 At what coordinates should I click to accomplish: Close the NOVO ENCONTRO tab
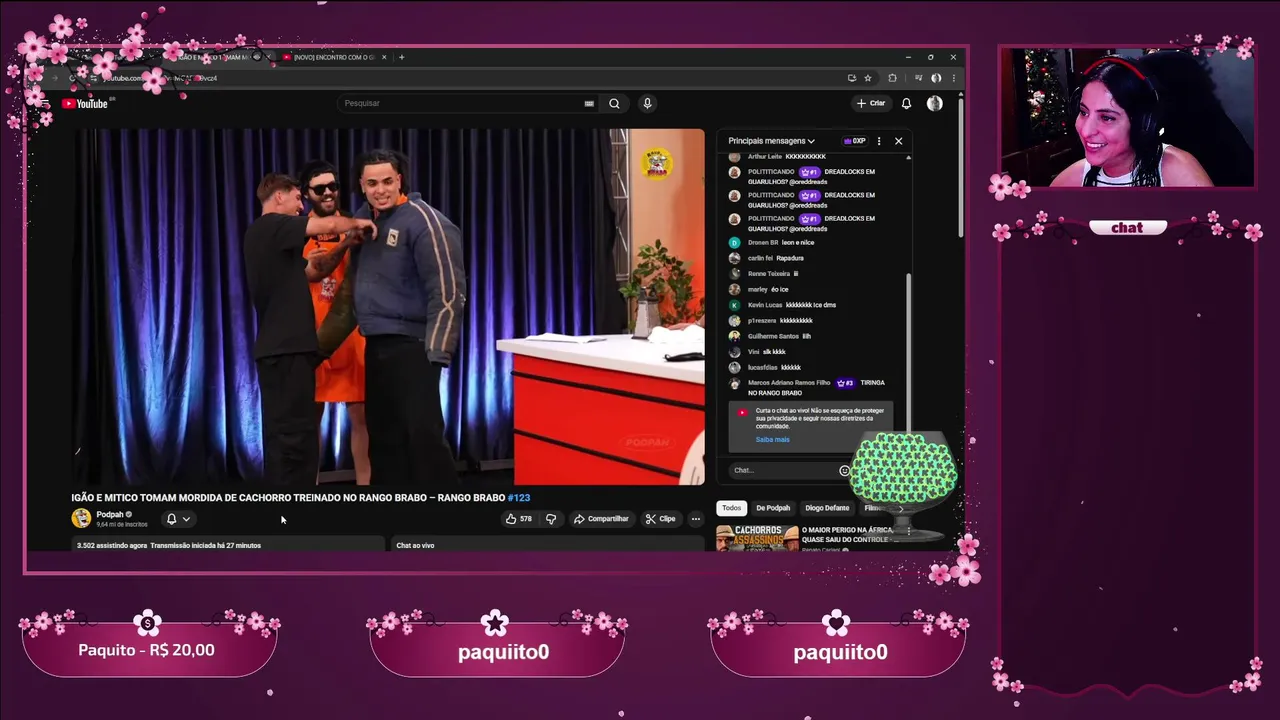385,57
